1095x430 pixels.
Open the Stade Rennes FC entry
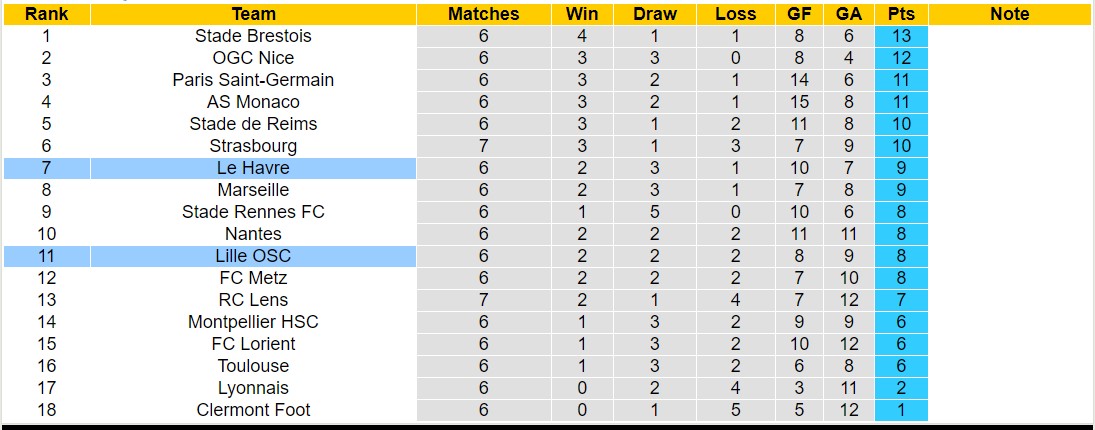[x=253, y=212]
